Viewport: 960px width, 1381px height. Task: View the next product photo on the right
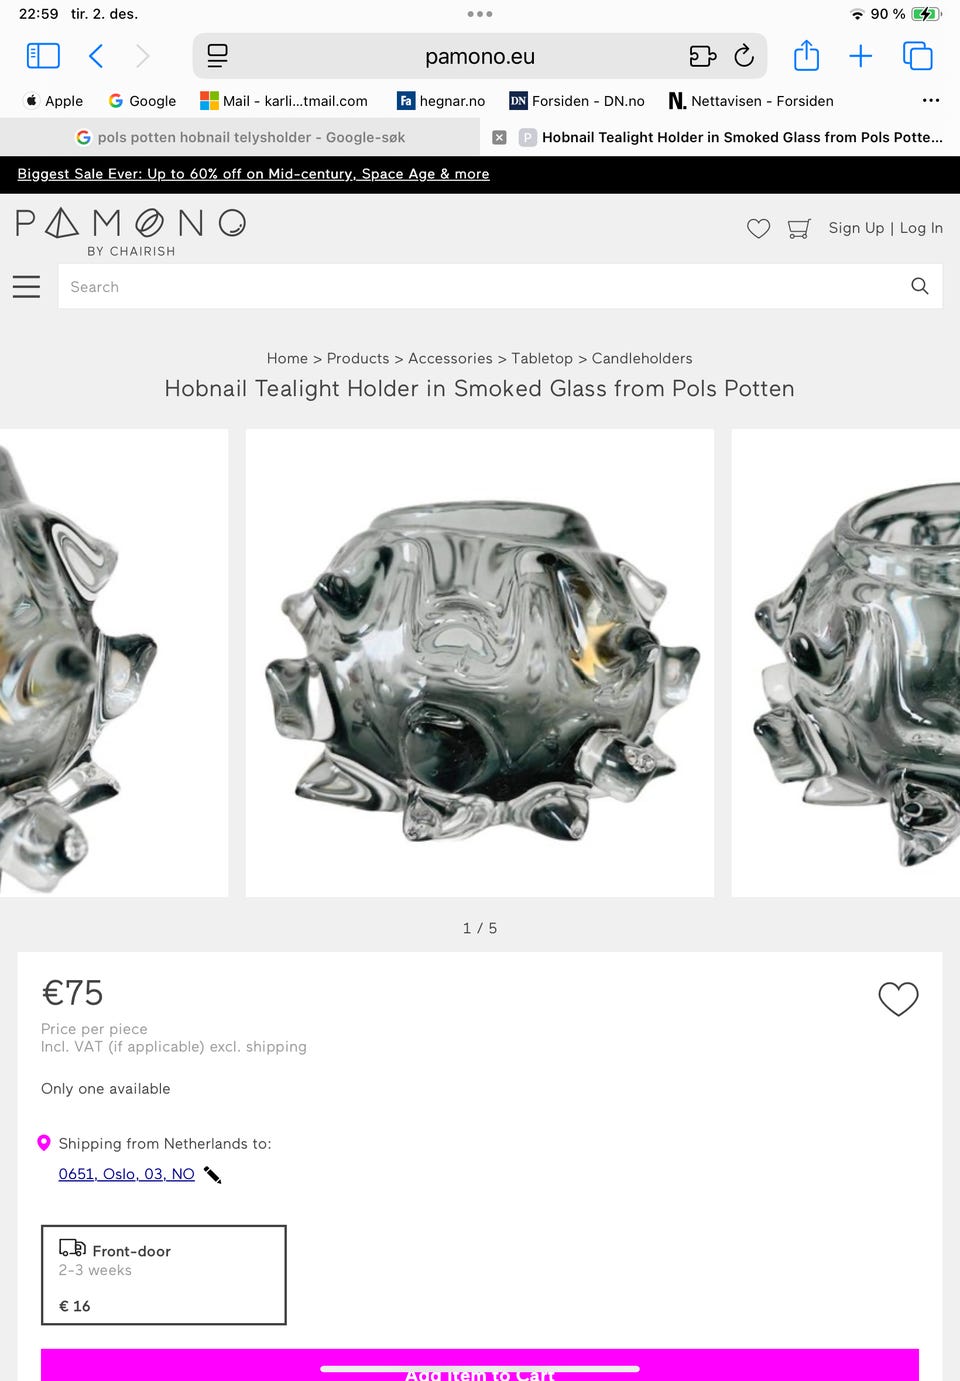coord(846,663)
